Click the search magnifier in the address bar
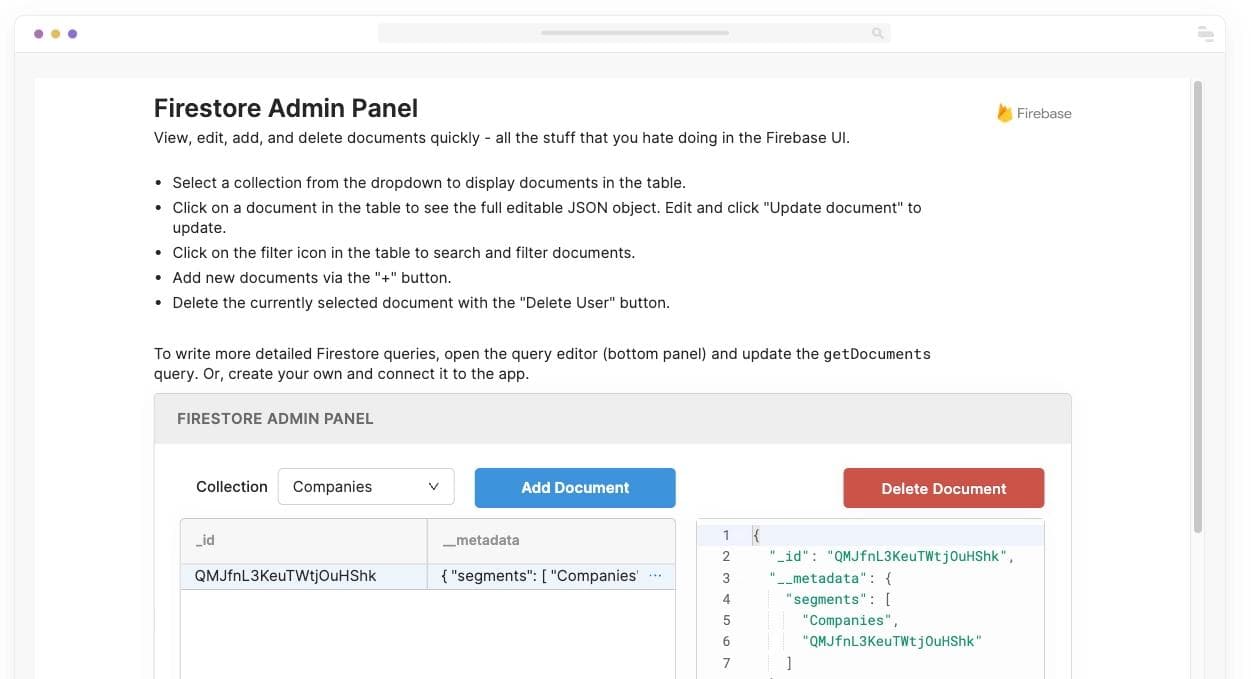1251x679 pixels. point(877,33)
